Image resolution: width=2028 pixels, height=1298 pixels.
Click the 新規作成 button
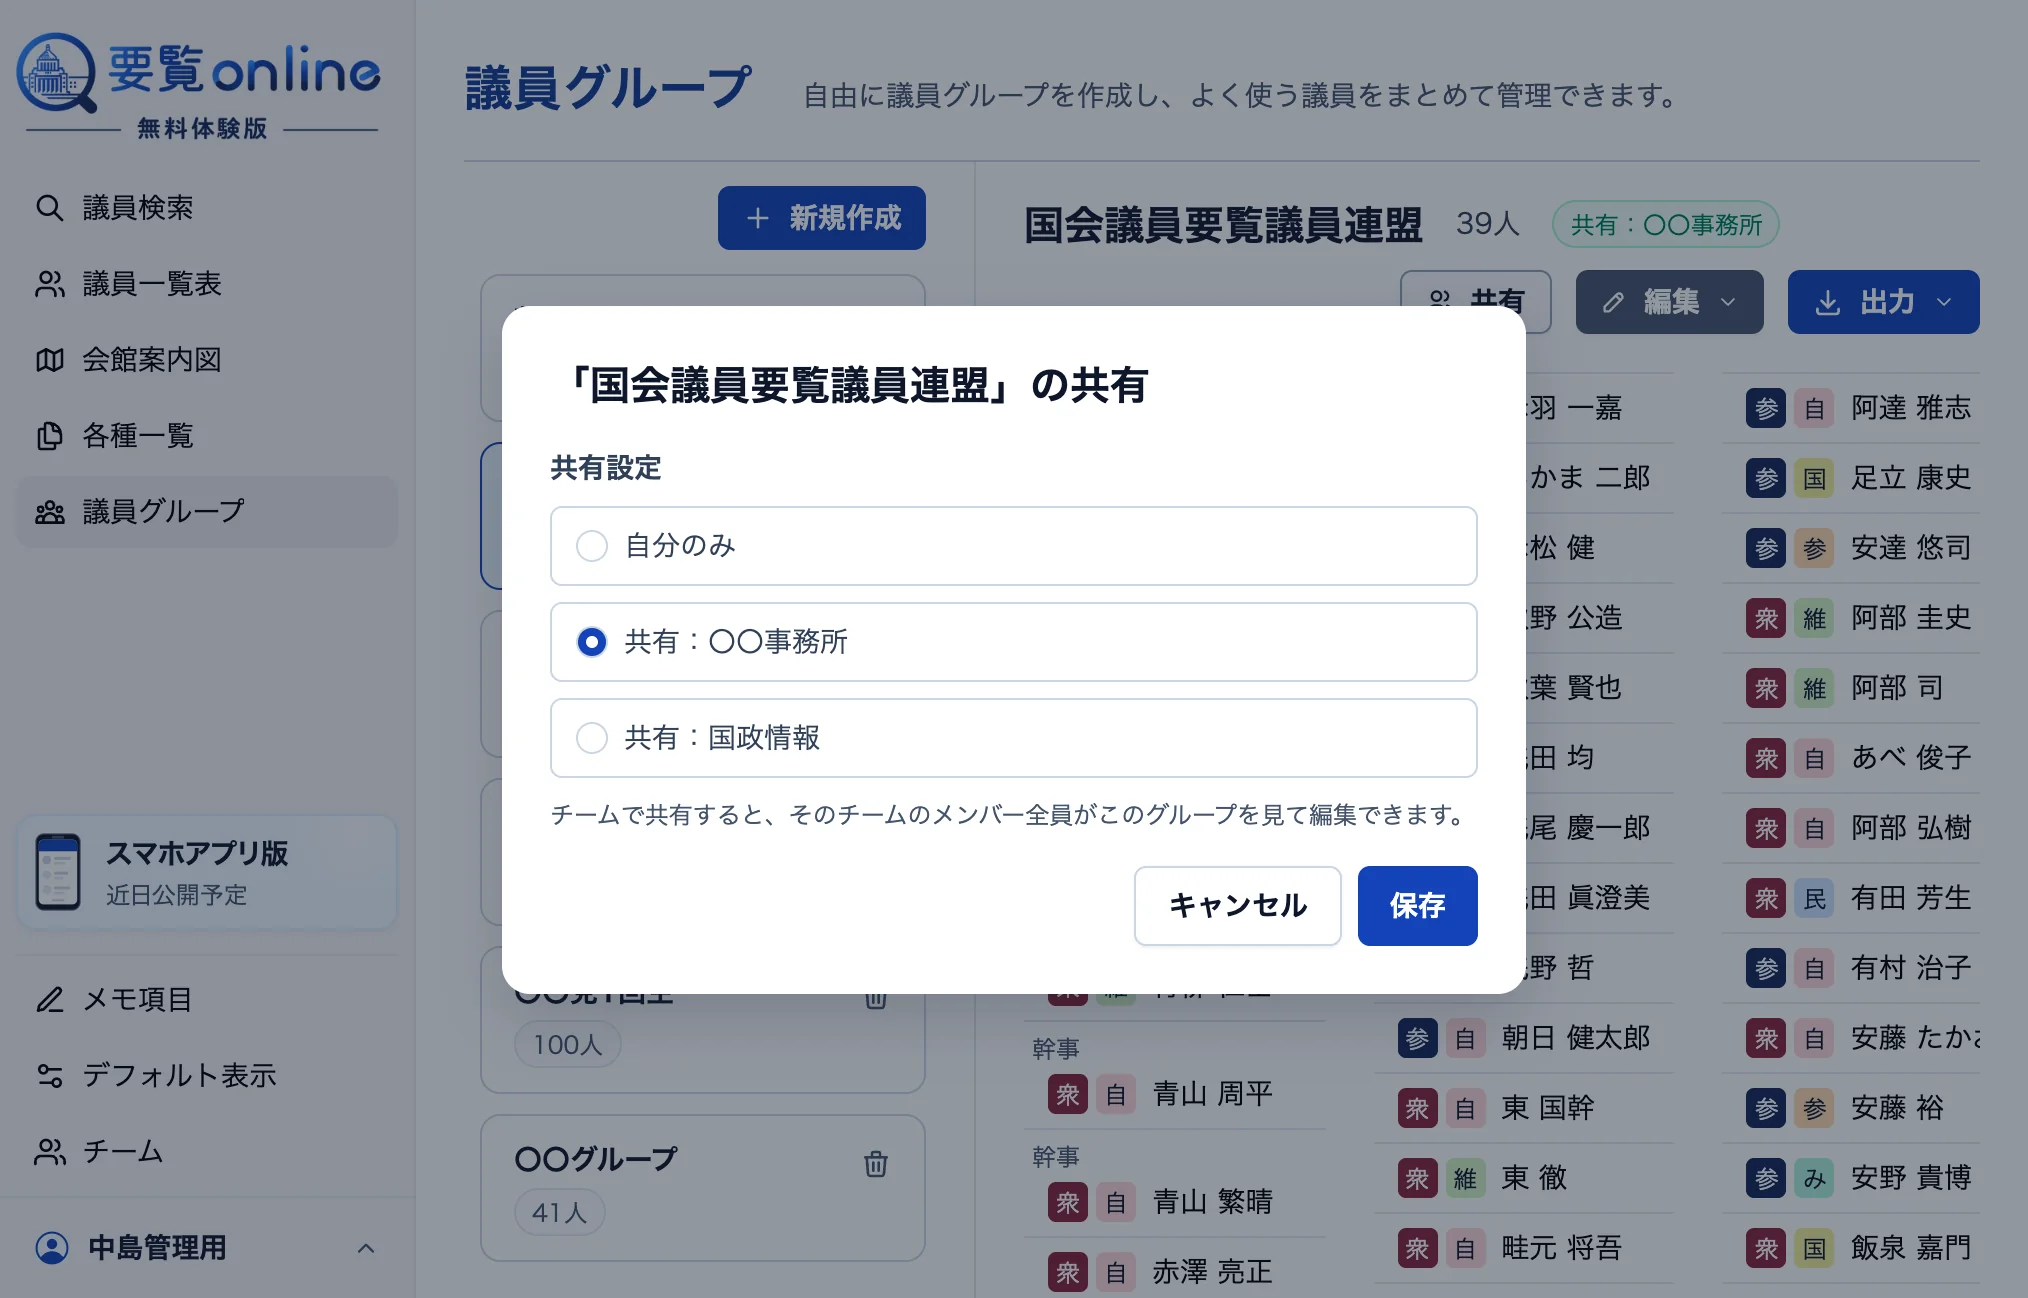pos(821,218)
